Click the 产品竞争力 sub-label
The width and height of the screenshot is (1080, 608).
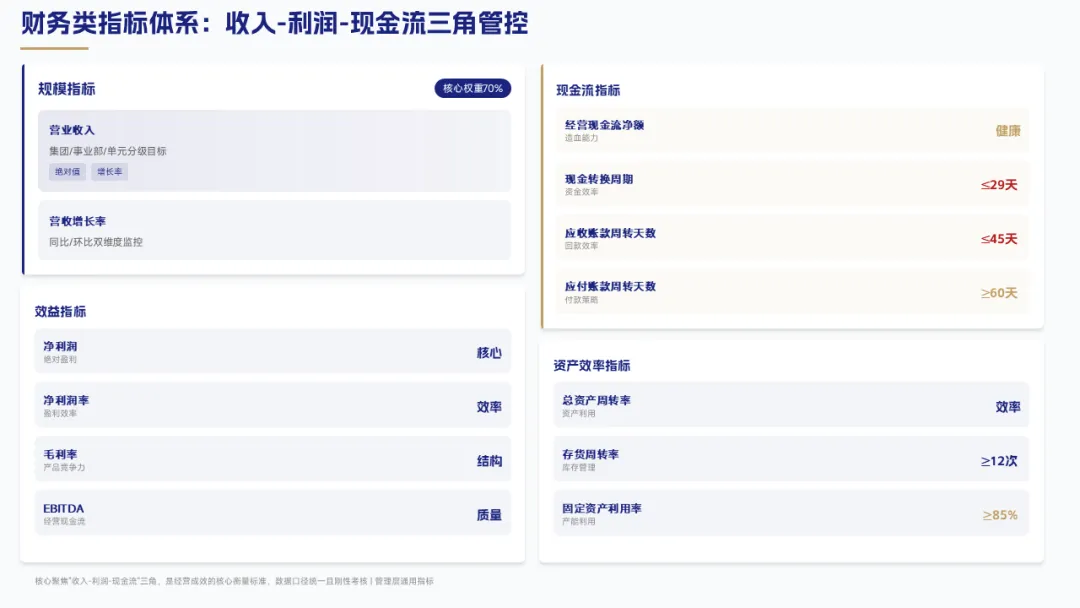tap(64, 468)
